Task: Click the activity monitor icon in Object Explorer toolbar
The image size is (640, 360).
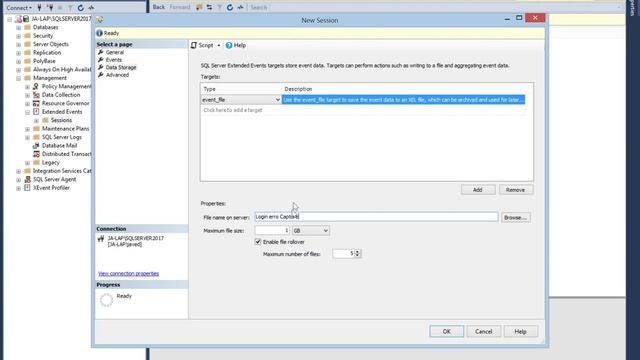Action: (x=91, y=7)
